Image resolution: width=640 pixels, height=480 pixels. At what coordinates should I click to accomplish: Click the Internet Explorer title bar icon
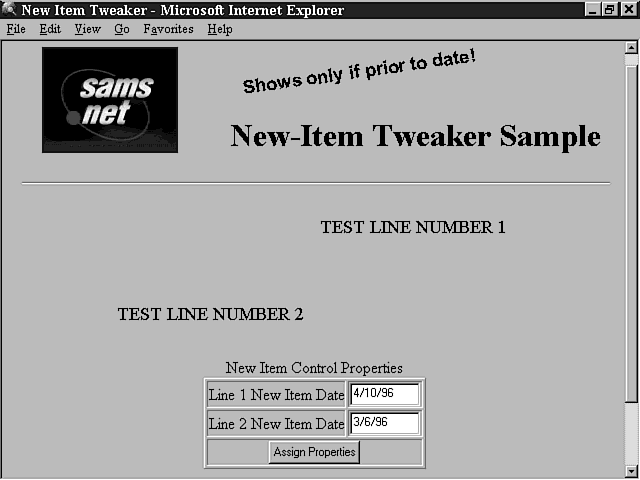click(x=9, y=10)
